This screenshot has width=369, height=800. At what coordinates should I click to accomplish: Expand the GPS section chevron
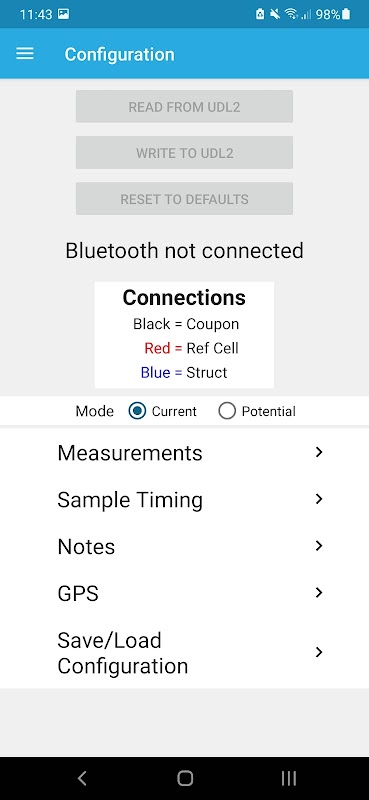point(319,592)
